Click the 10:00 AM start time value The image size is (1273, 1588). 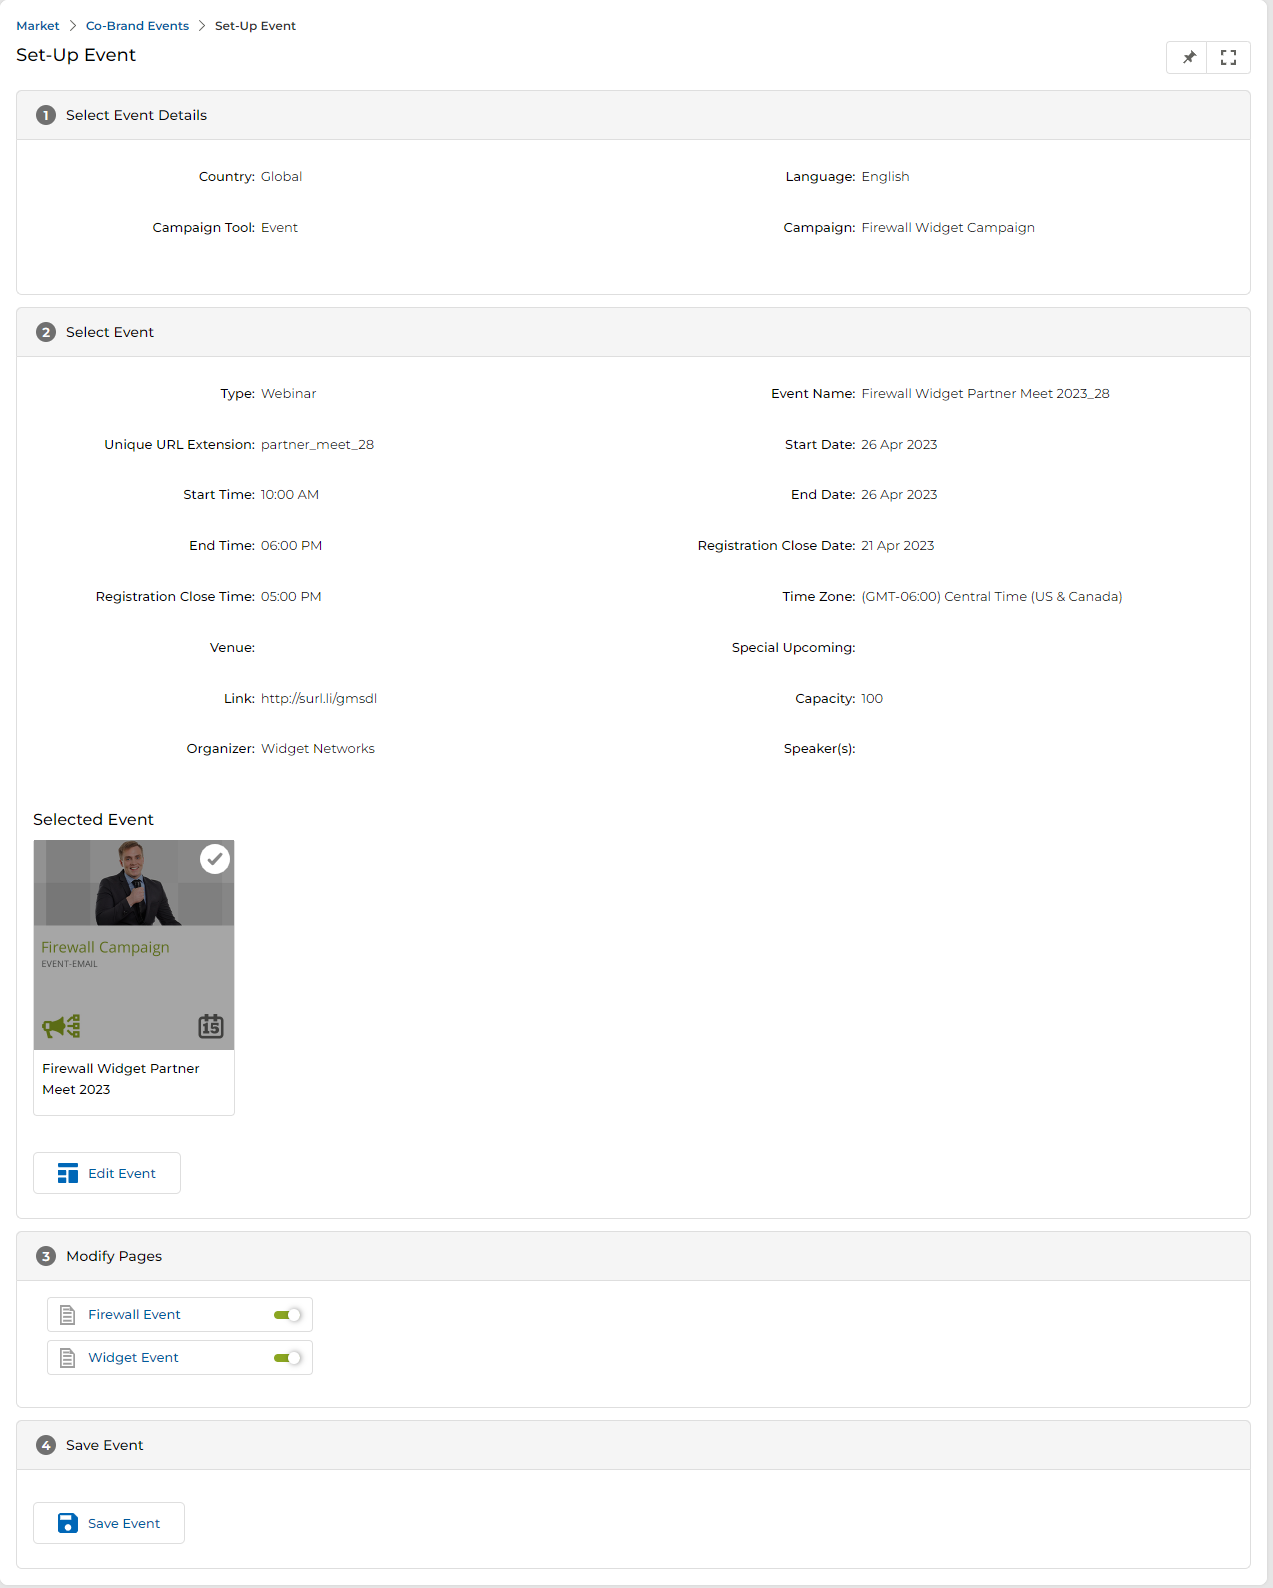[290, 495]
